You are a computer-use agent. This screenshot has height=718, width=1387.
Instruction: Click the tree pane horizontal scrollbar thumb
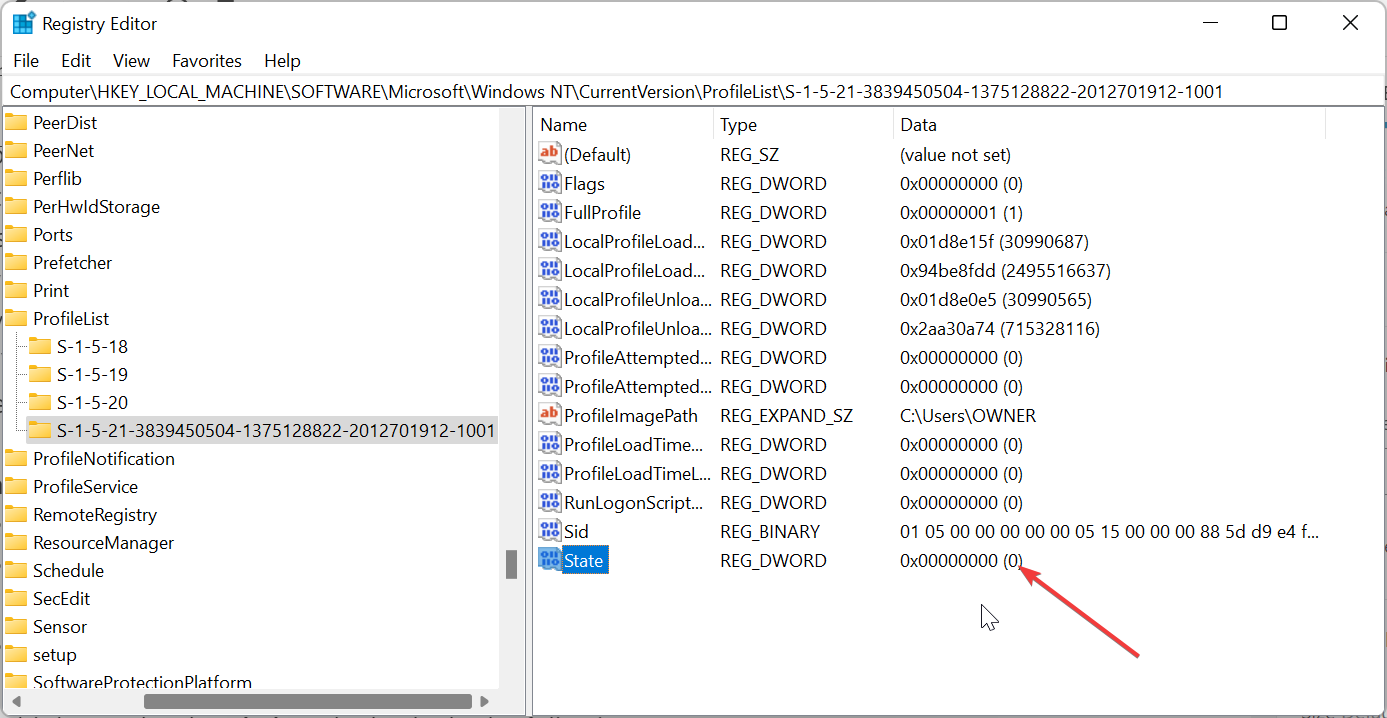click(308, 702)
